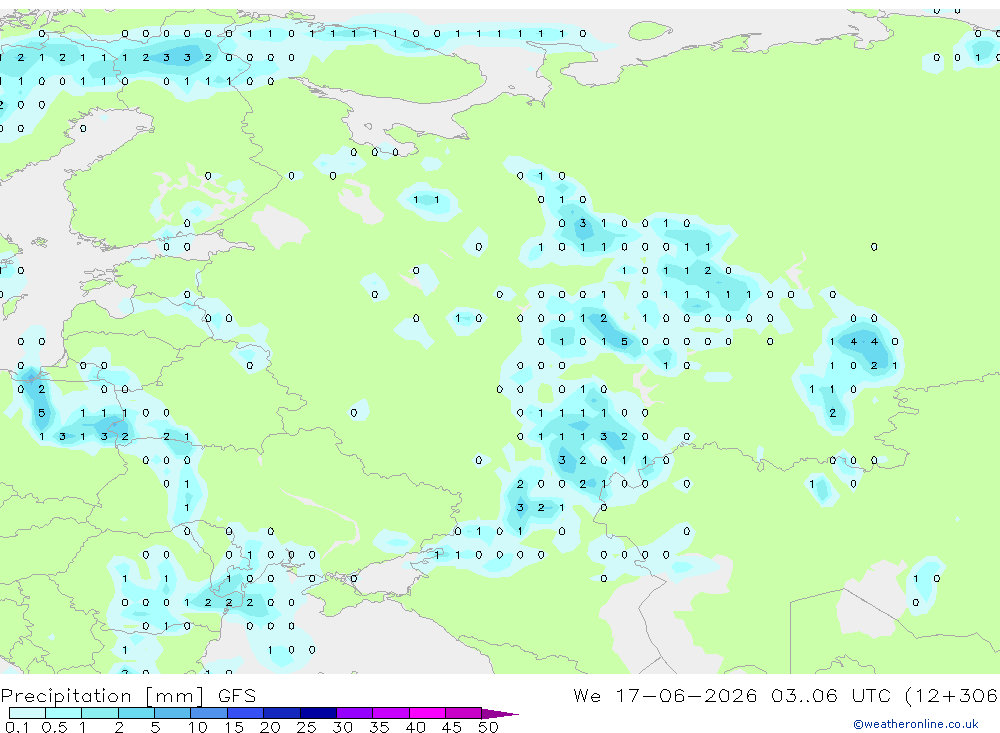This screenshot has height=733, width=1000.
Task: Select the '0.5' legend scale label
Action: (54, 727)
